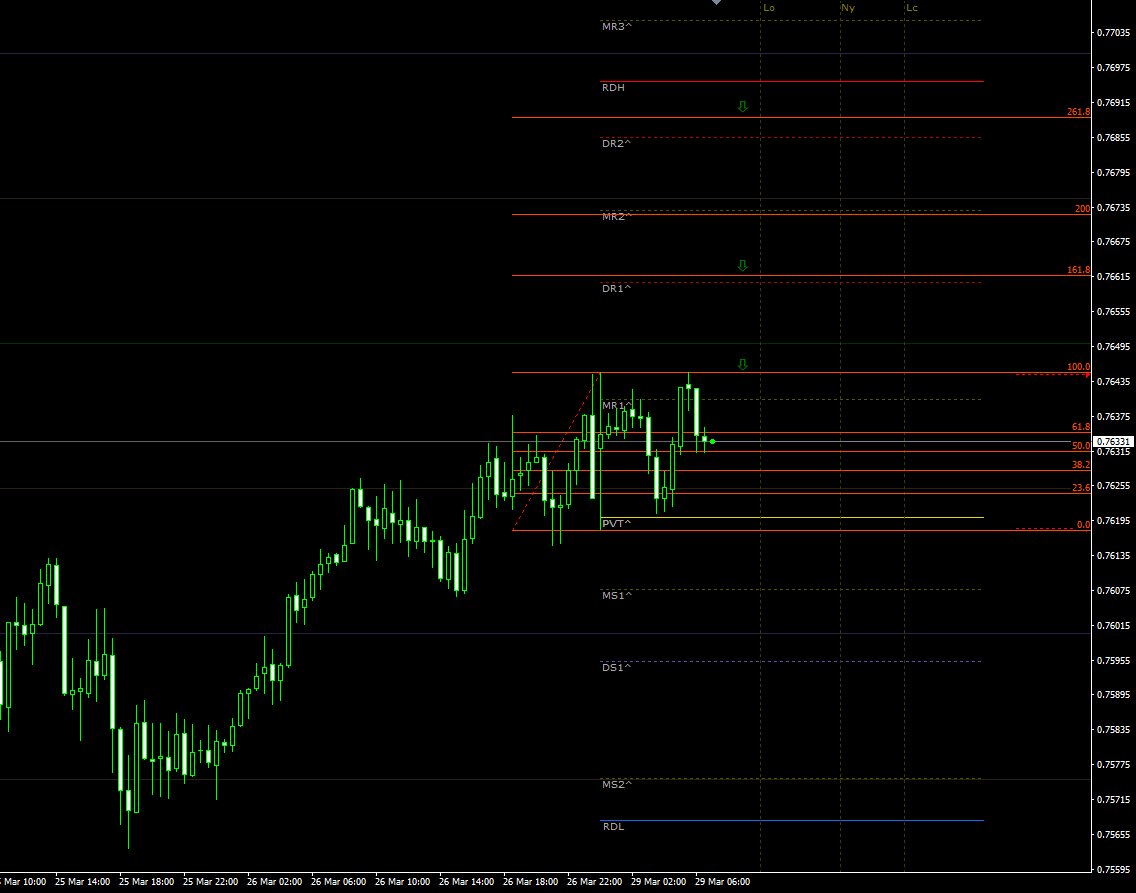
Task: Click the 0.76015 price on the axis
Action: [1113, 626]
